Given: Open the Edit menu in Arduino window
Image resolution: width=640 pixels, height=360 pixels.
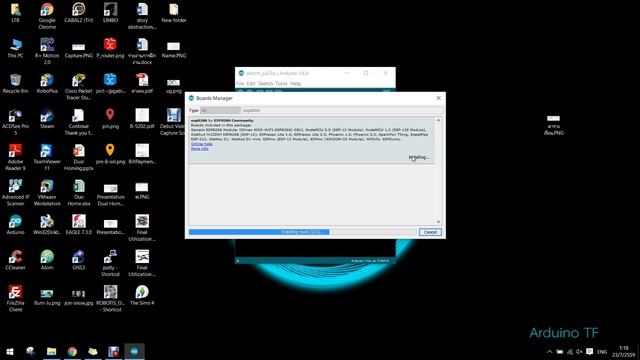Looking at the screenshot, I should click(251, 83).
